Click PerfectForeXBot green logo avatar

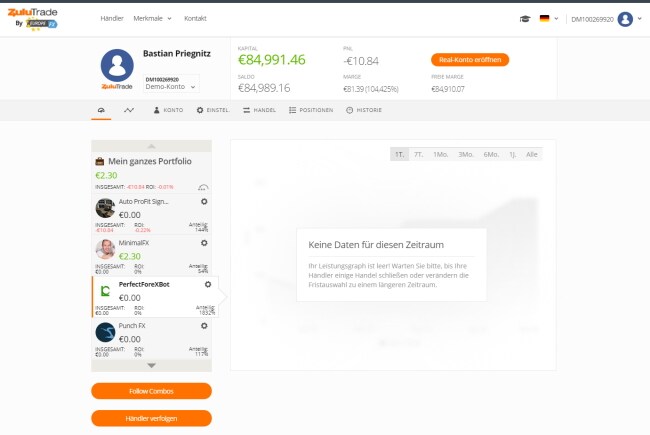(105, 291)
